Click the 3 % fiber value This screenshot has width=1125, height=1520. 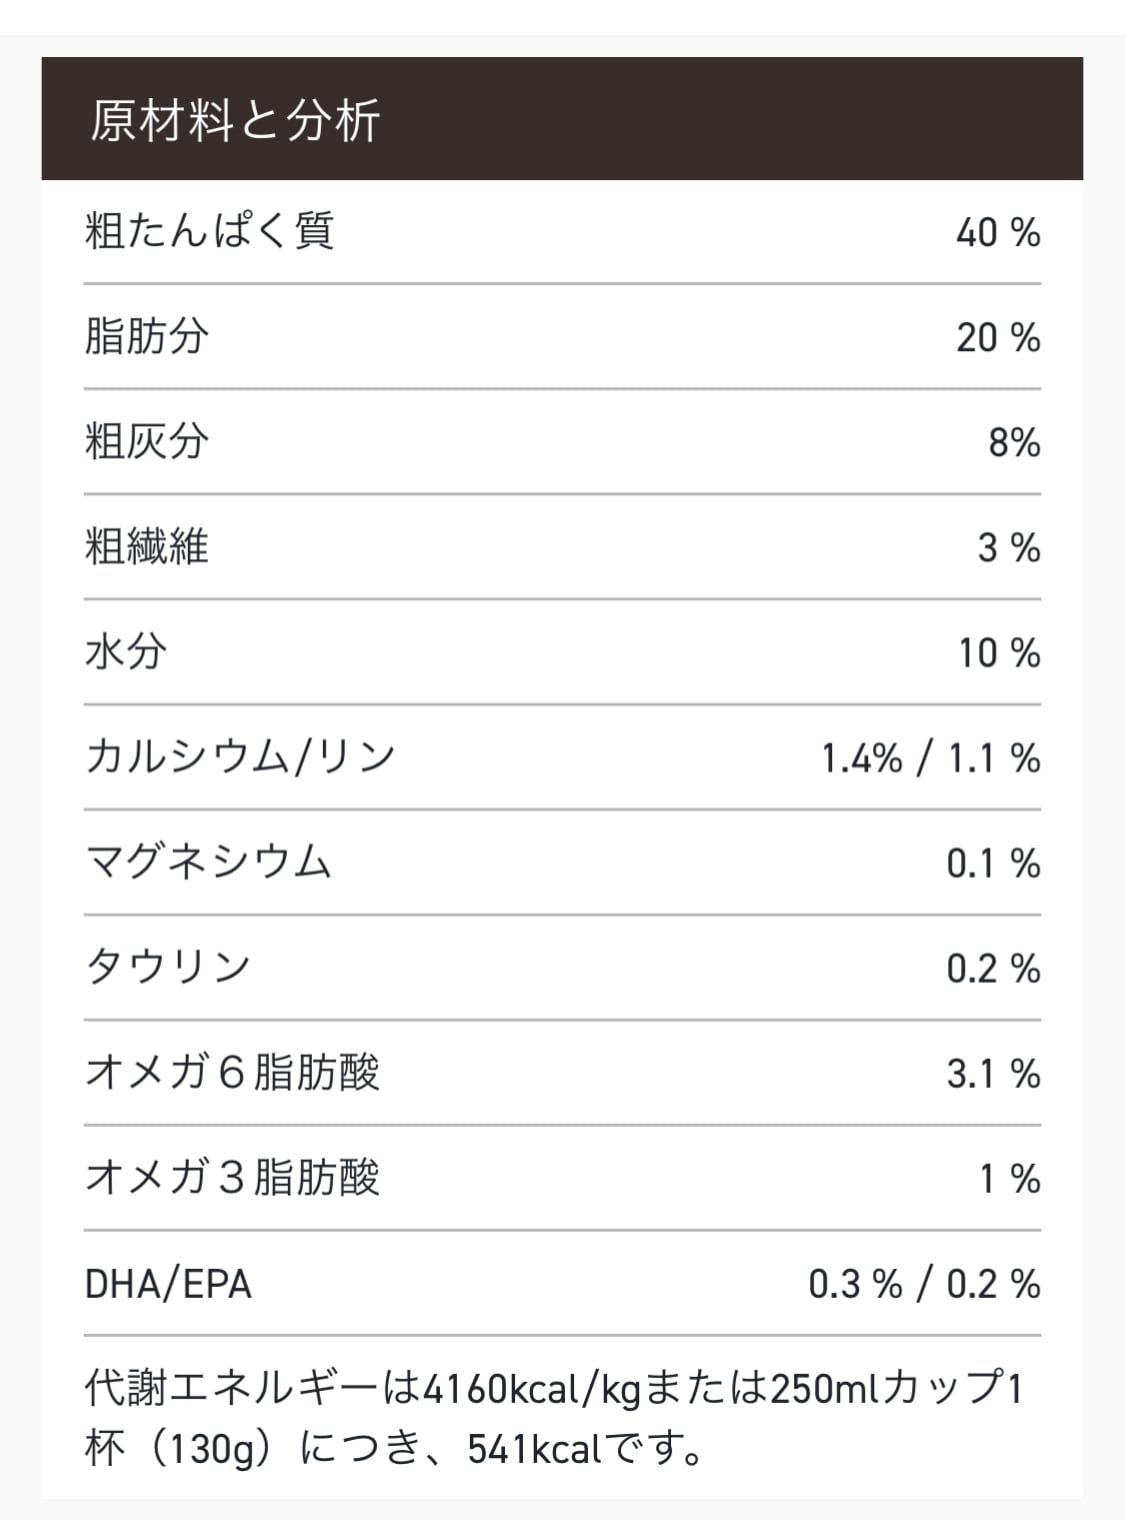tap(1008, 548)
